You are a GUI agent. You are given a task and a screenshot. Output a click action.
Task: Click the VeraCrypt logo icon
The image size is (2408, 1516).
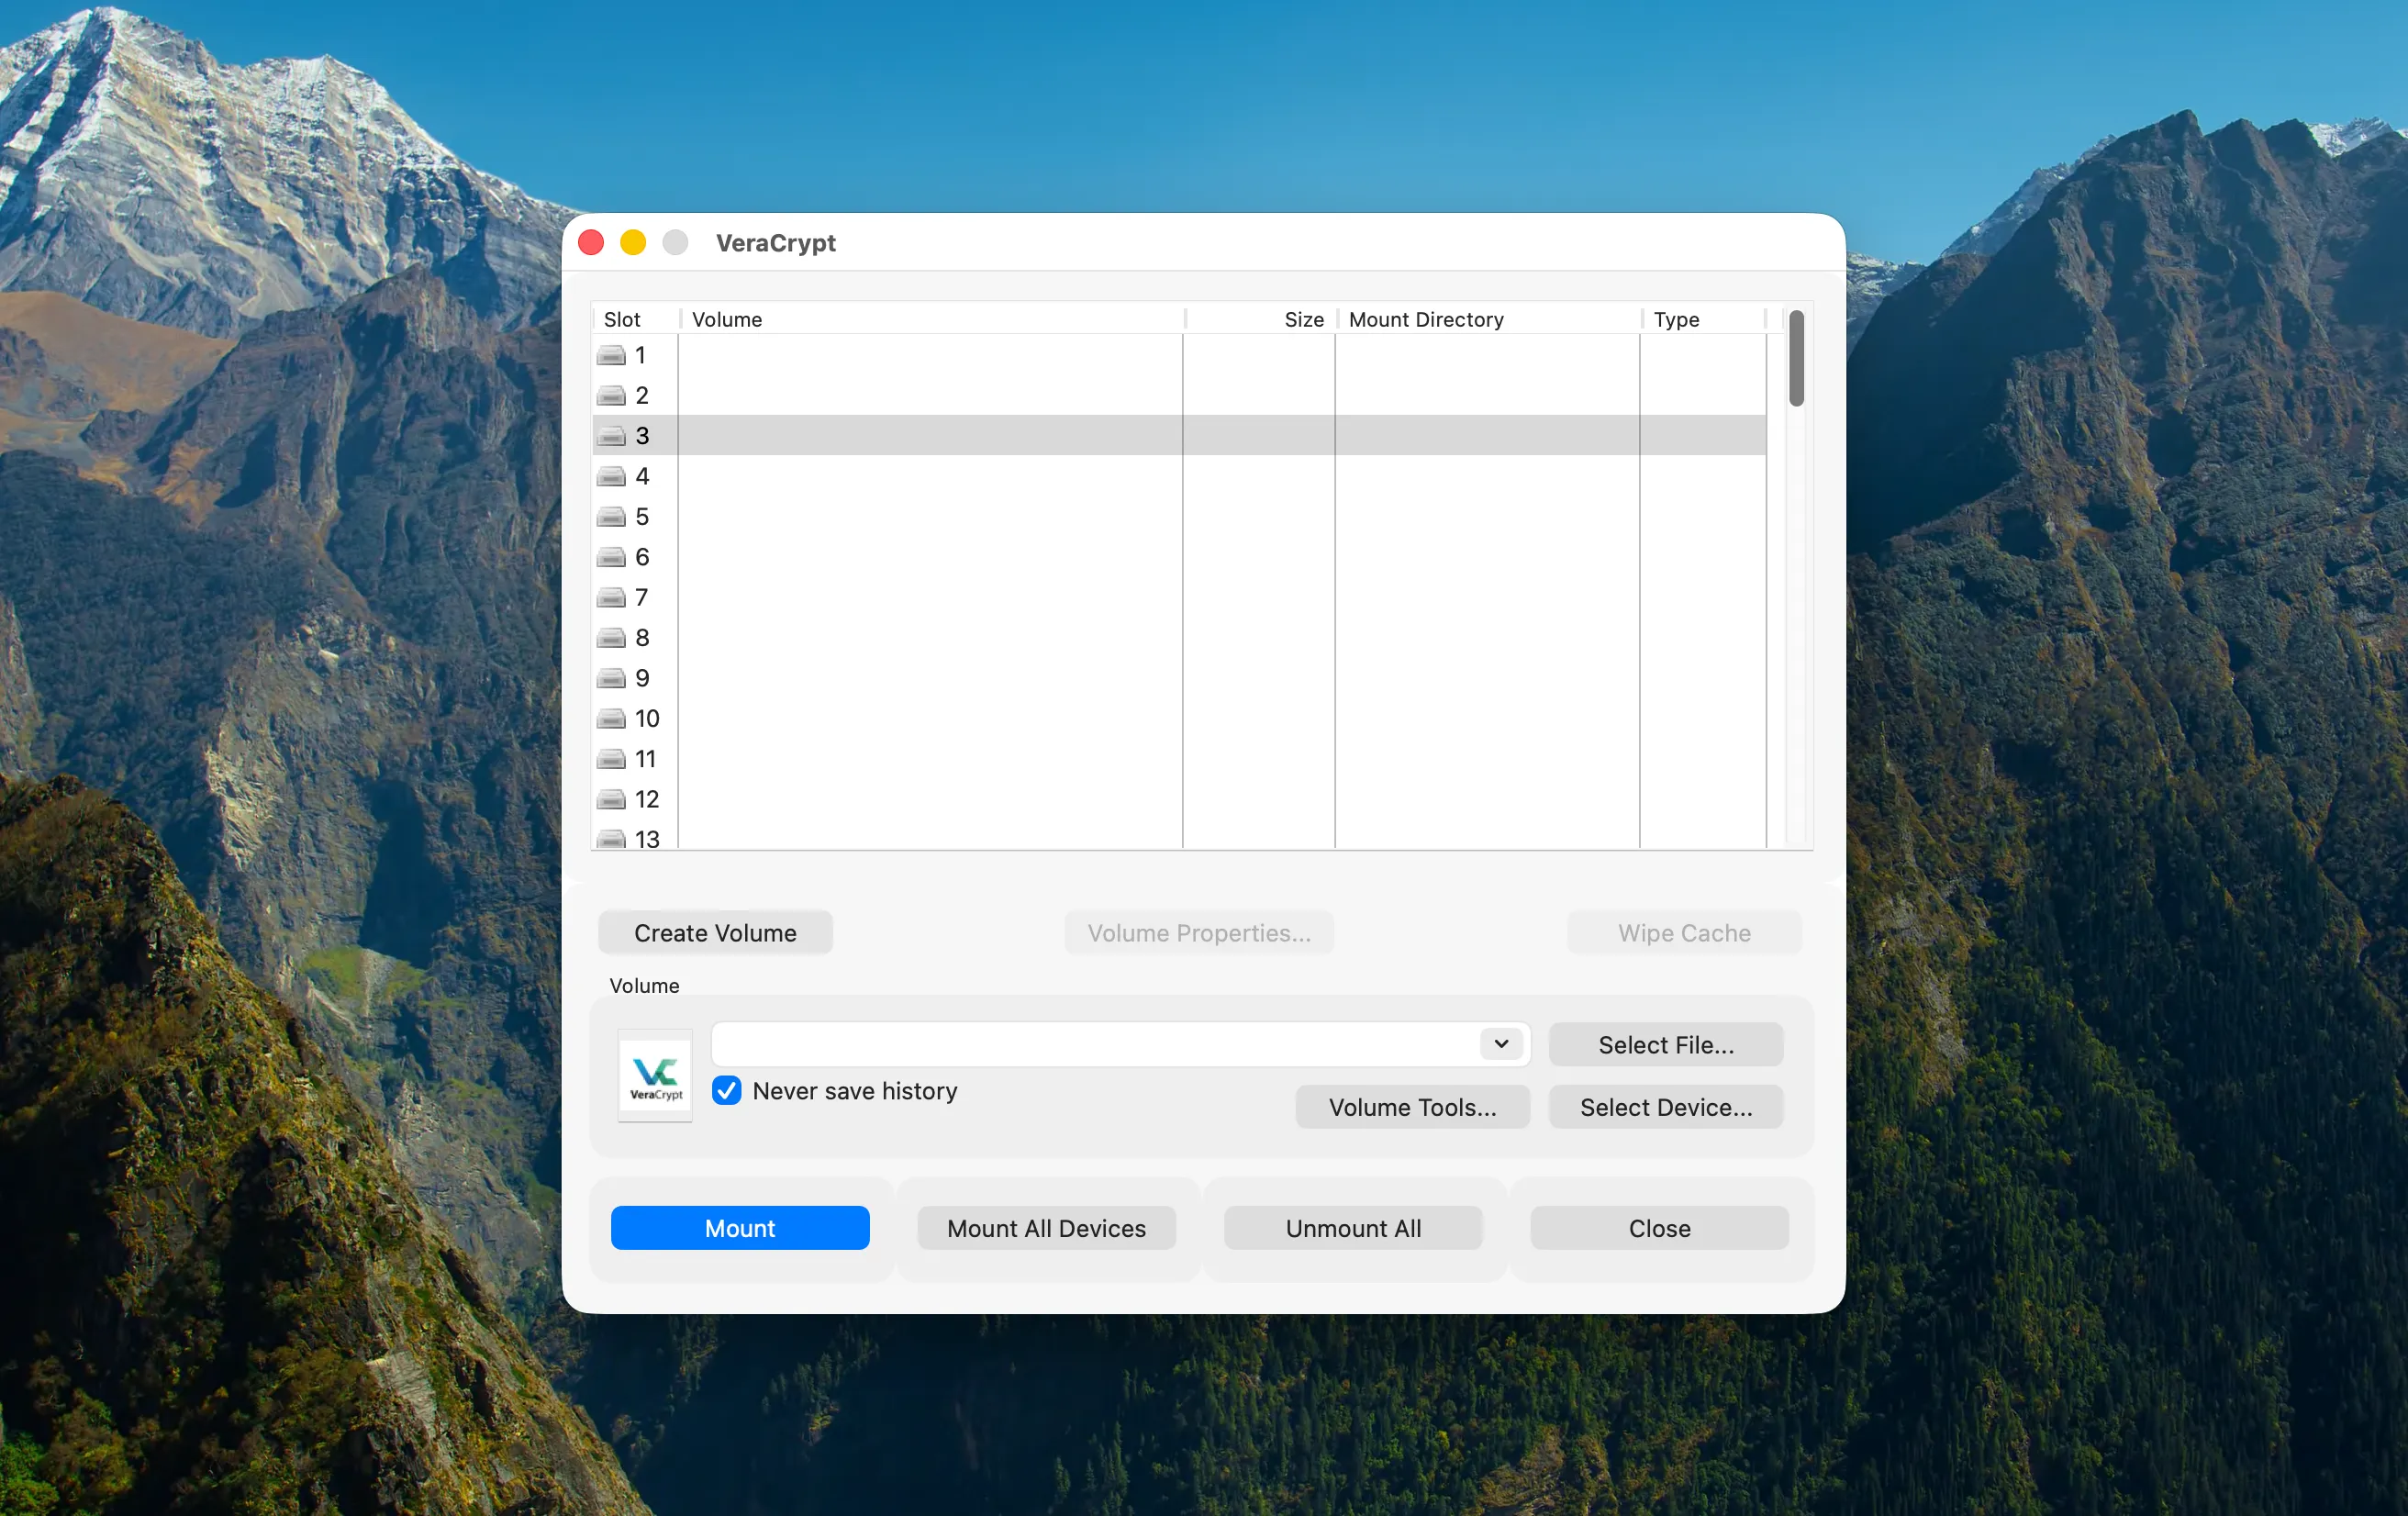pyautogui.click(x=655, y=1075)
